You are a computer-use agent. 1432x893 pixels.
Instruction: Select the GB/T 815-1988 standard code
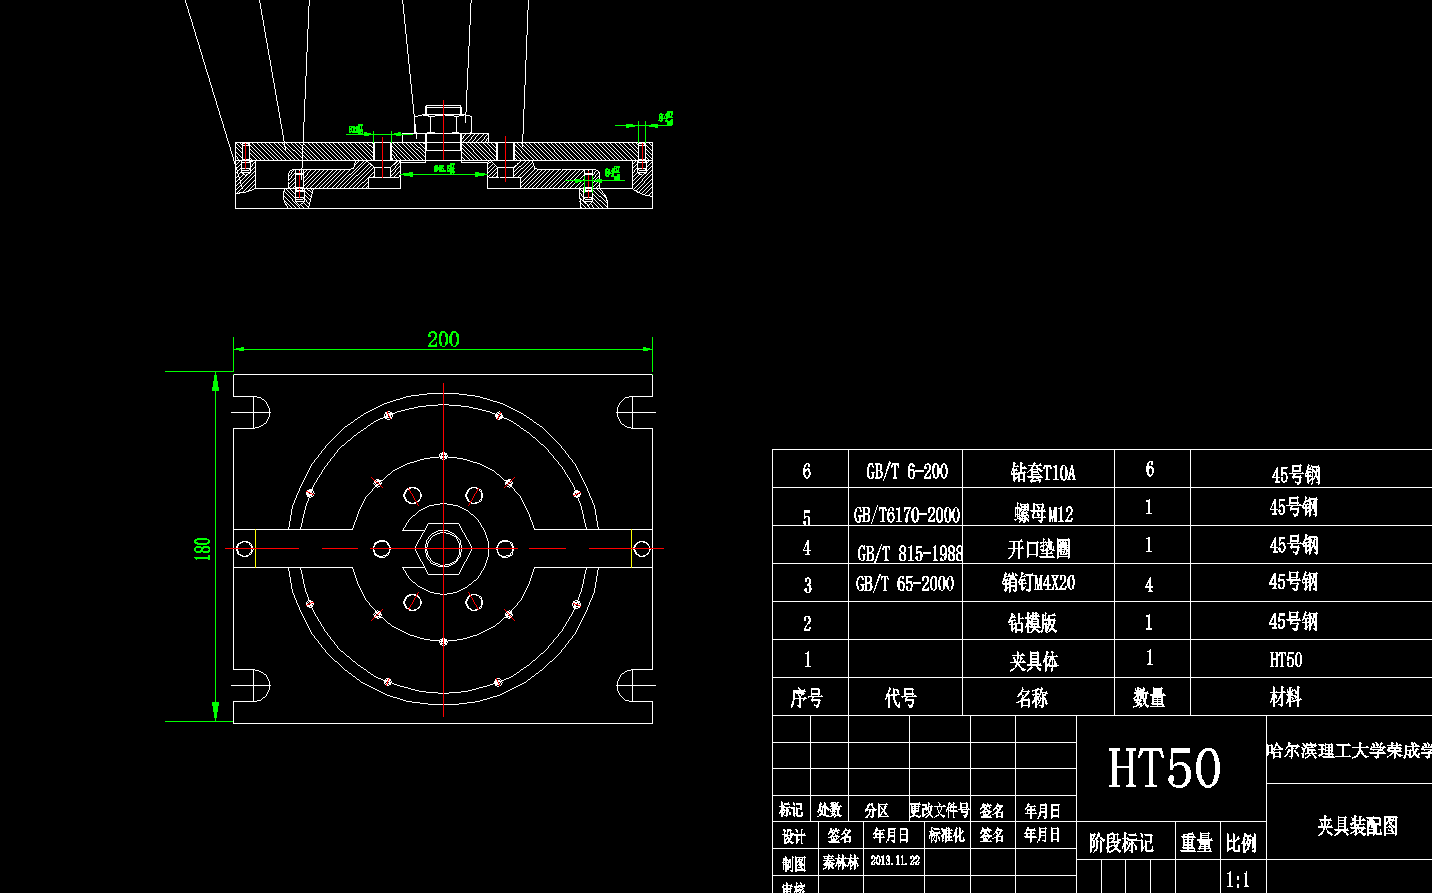click(x=910, y=553)
